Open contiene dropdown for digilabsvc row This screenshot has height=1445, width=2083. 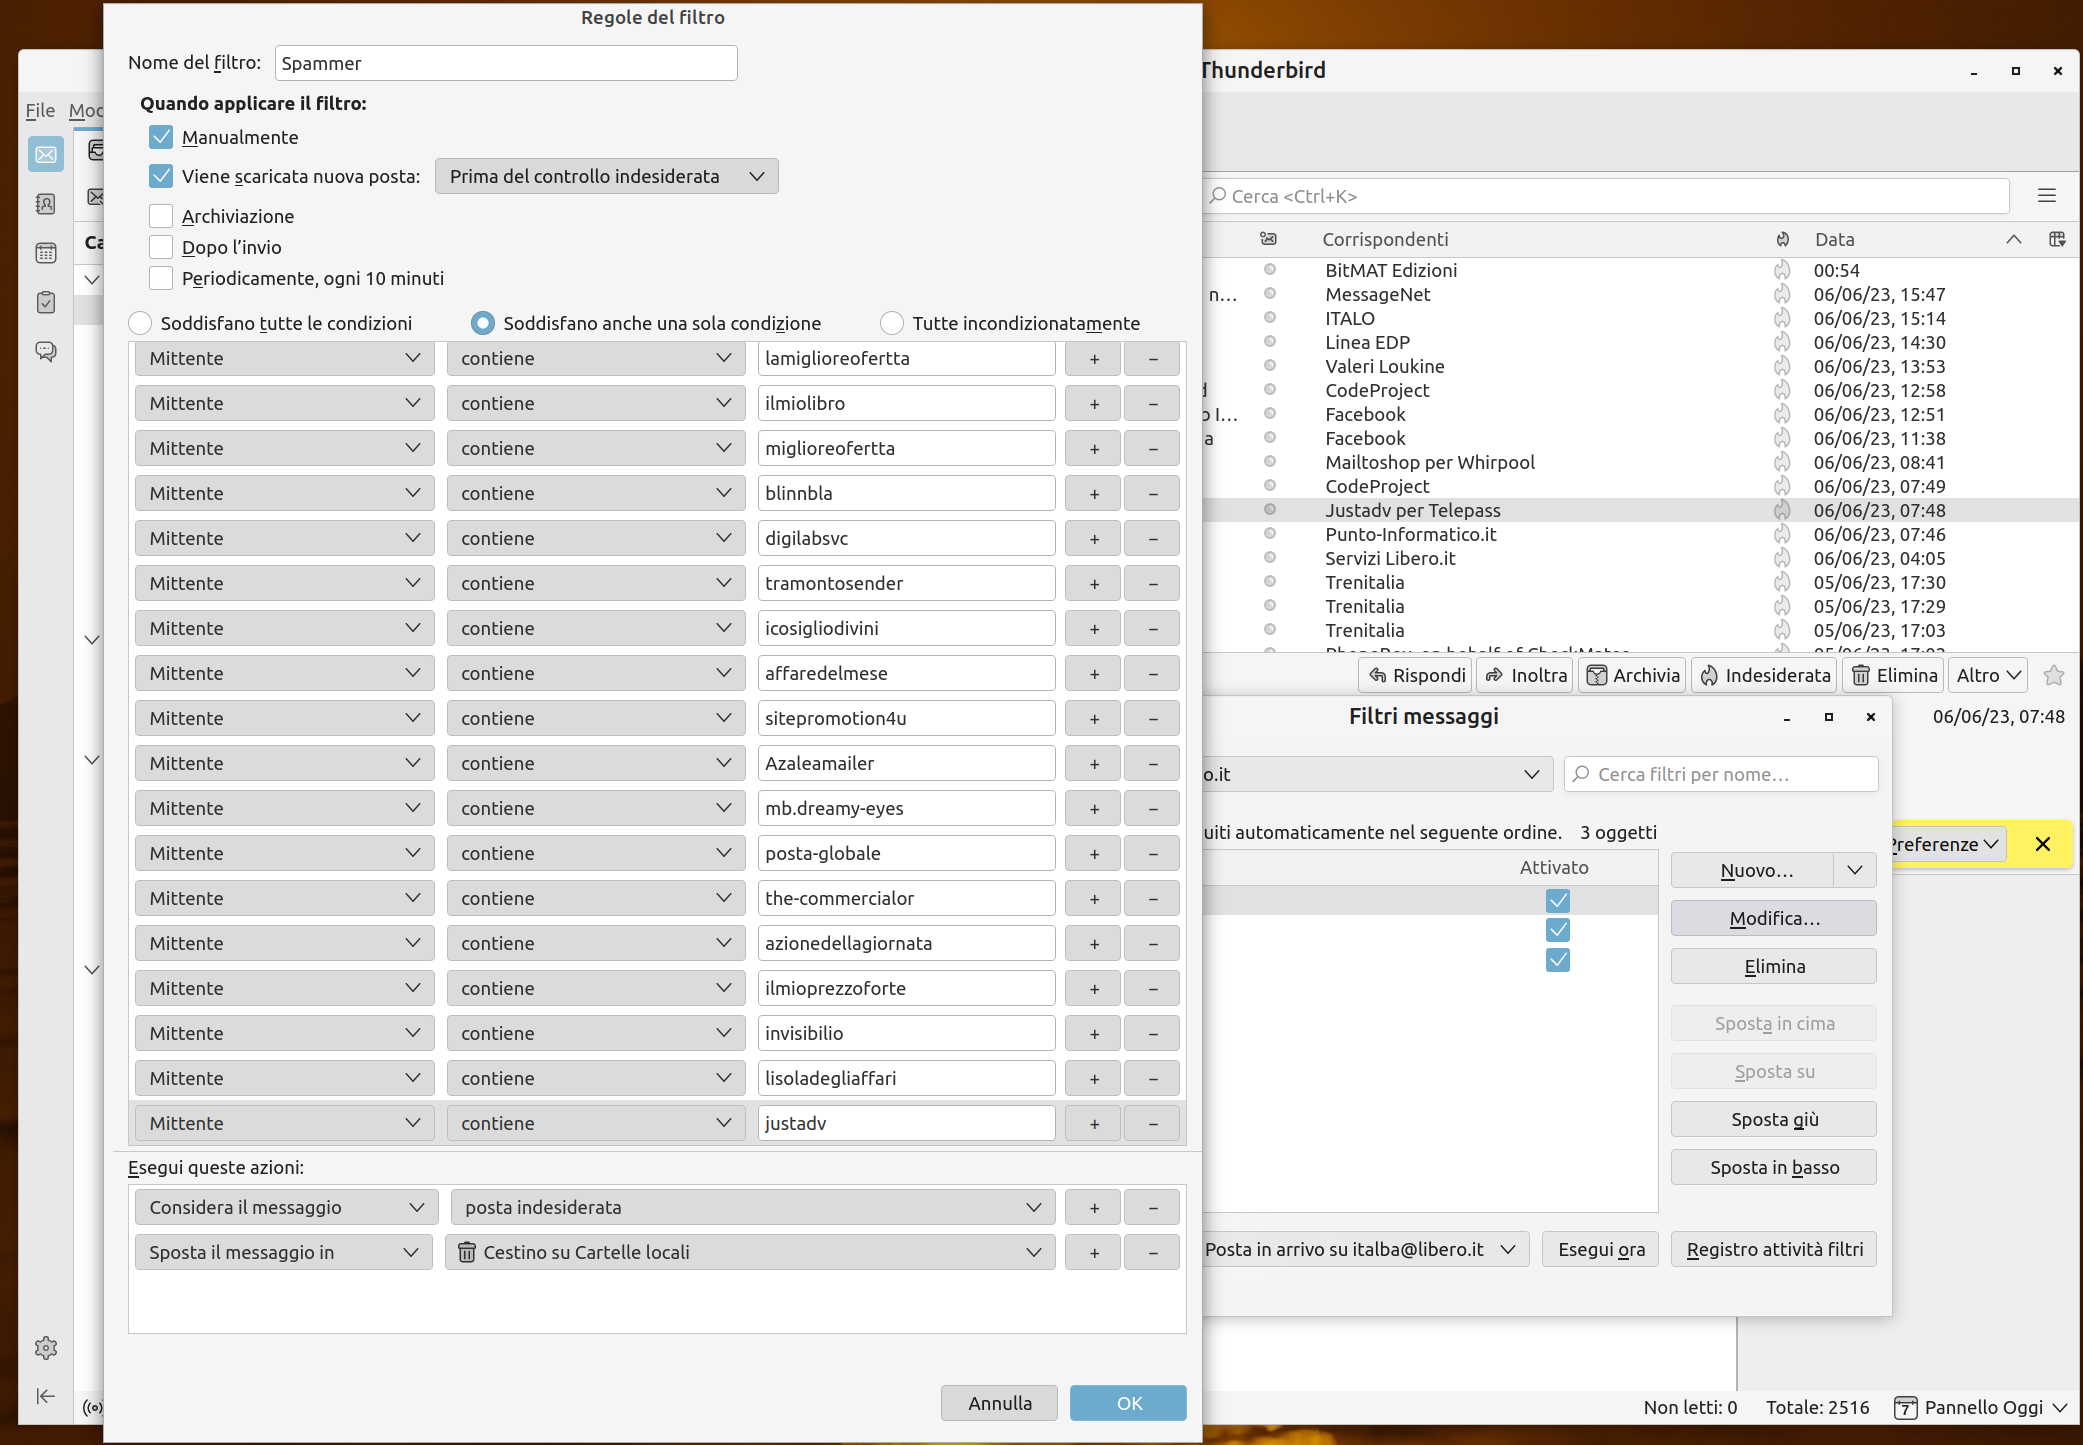point(596,538)
